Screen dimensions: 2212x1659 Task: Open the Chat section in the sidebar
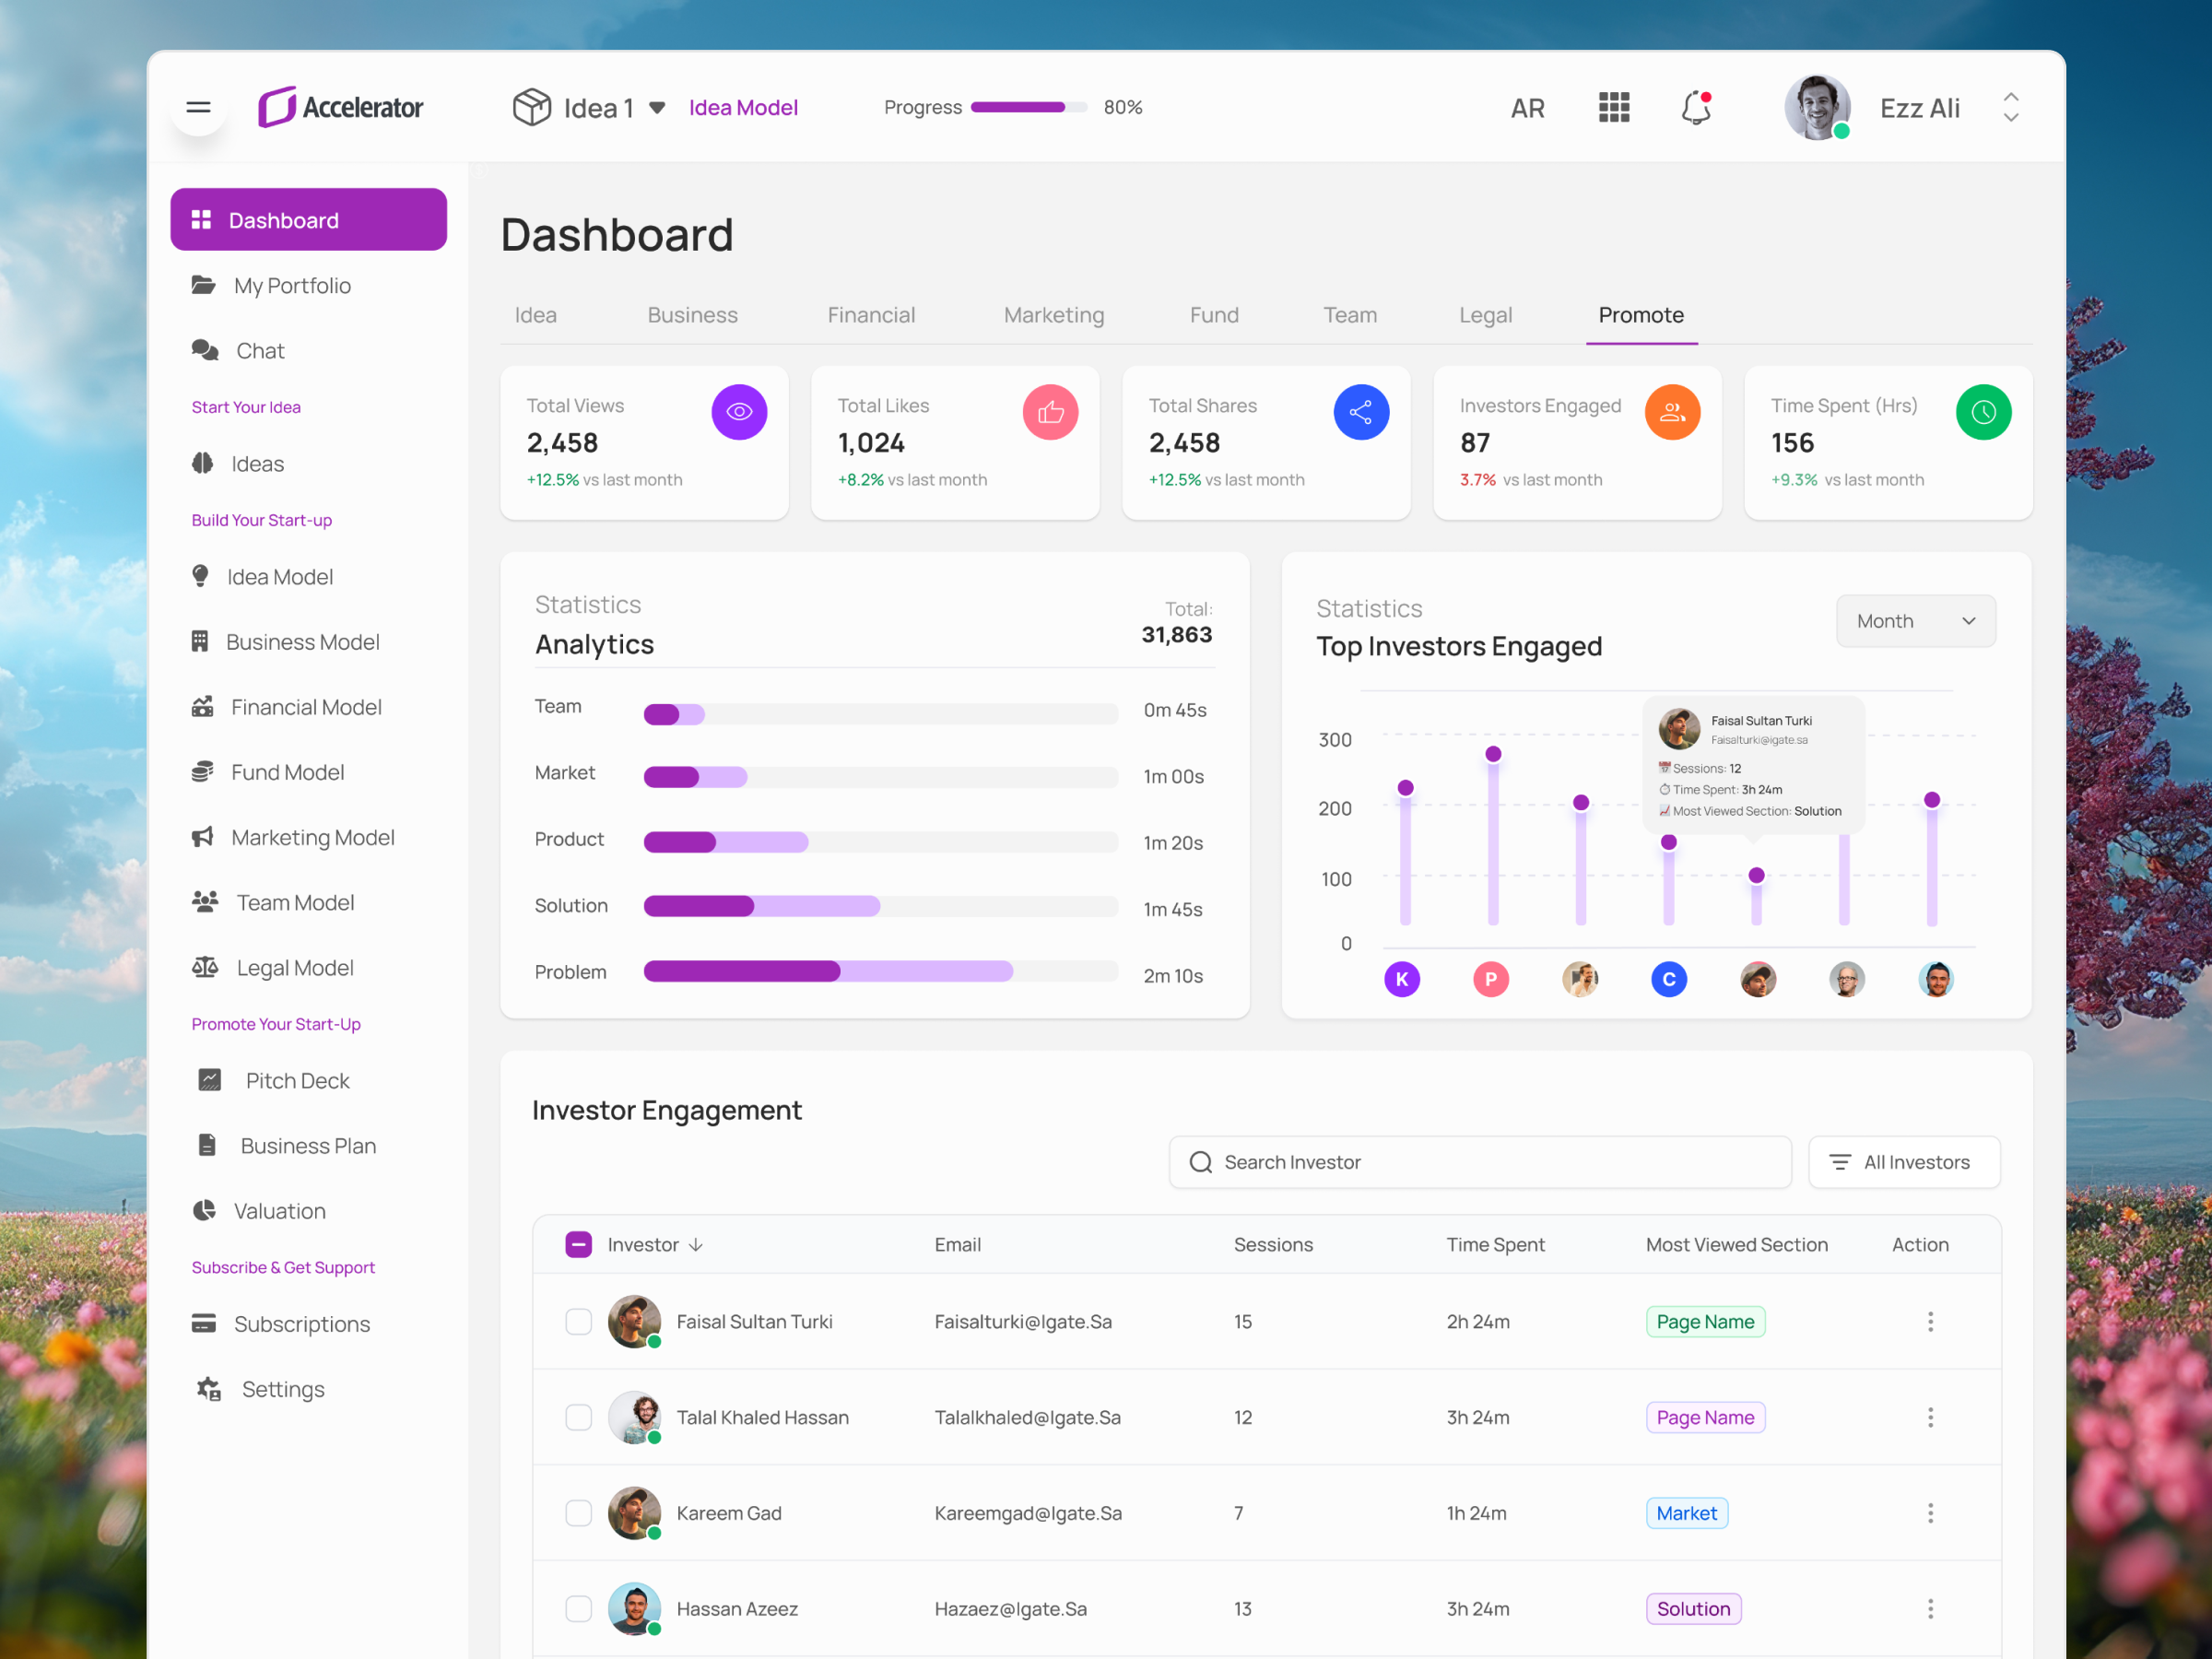point(260,350)
